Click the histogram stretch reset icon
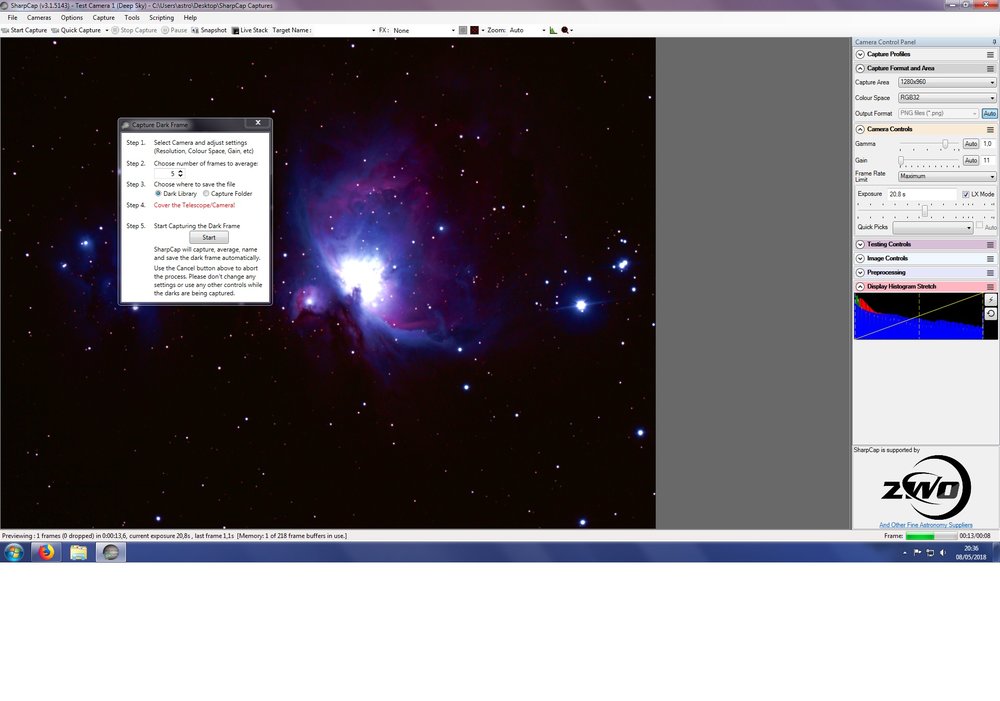This screenshot has width=1000, height=701. [x=991, y=314]
